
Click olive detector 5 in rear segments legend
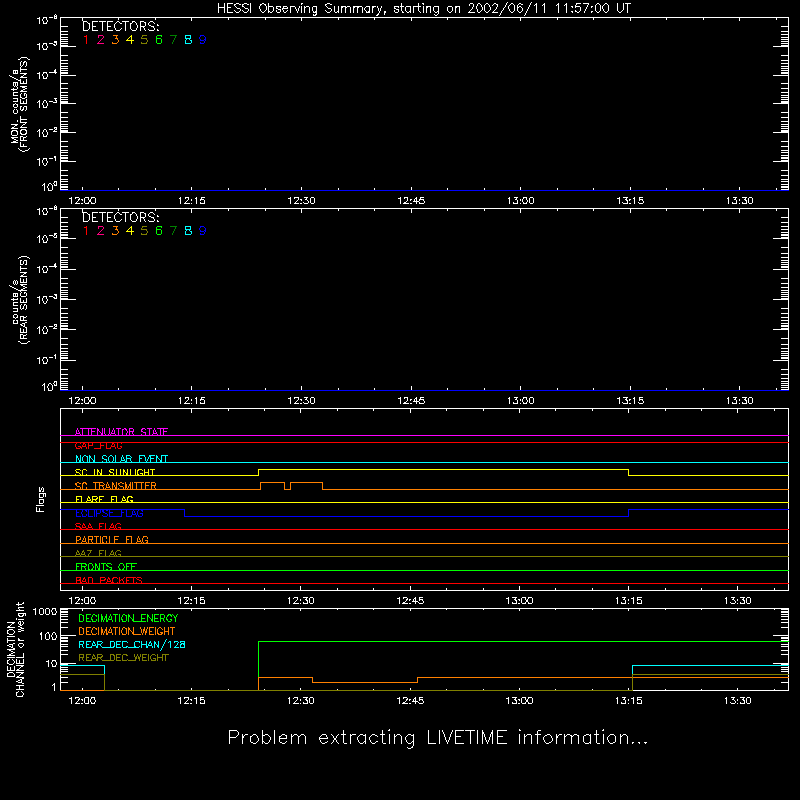click(x=144, y=231)
